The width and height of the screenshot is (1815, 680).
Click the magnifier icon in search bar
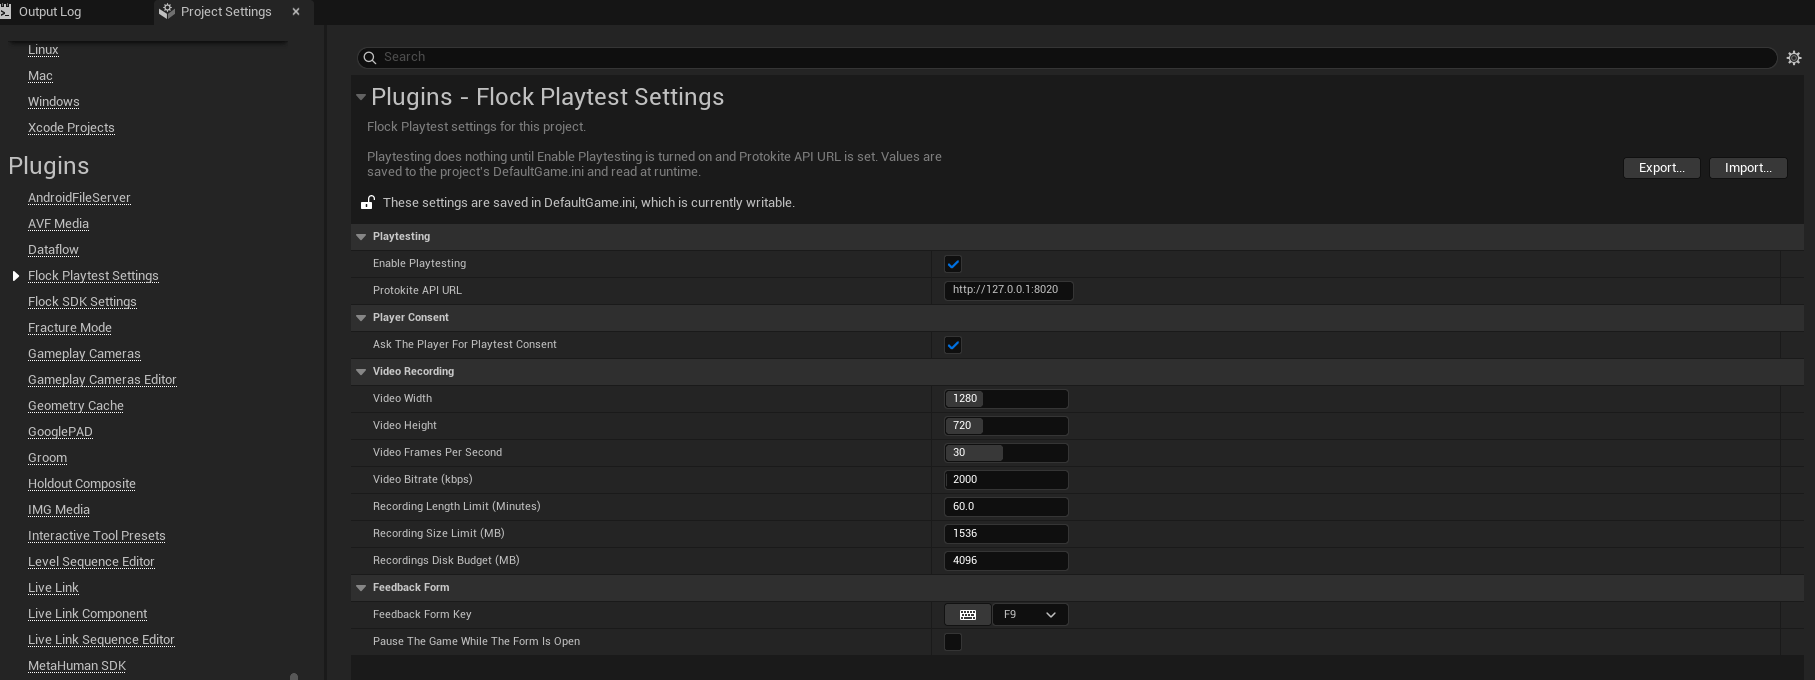click(x=369, y=58)
